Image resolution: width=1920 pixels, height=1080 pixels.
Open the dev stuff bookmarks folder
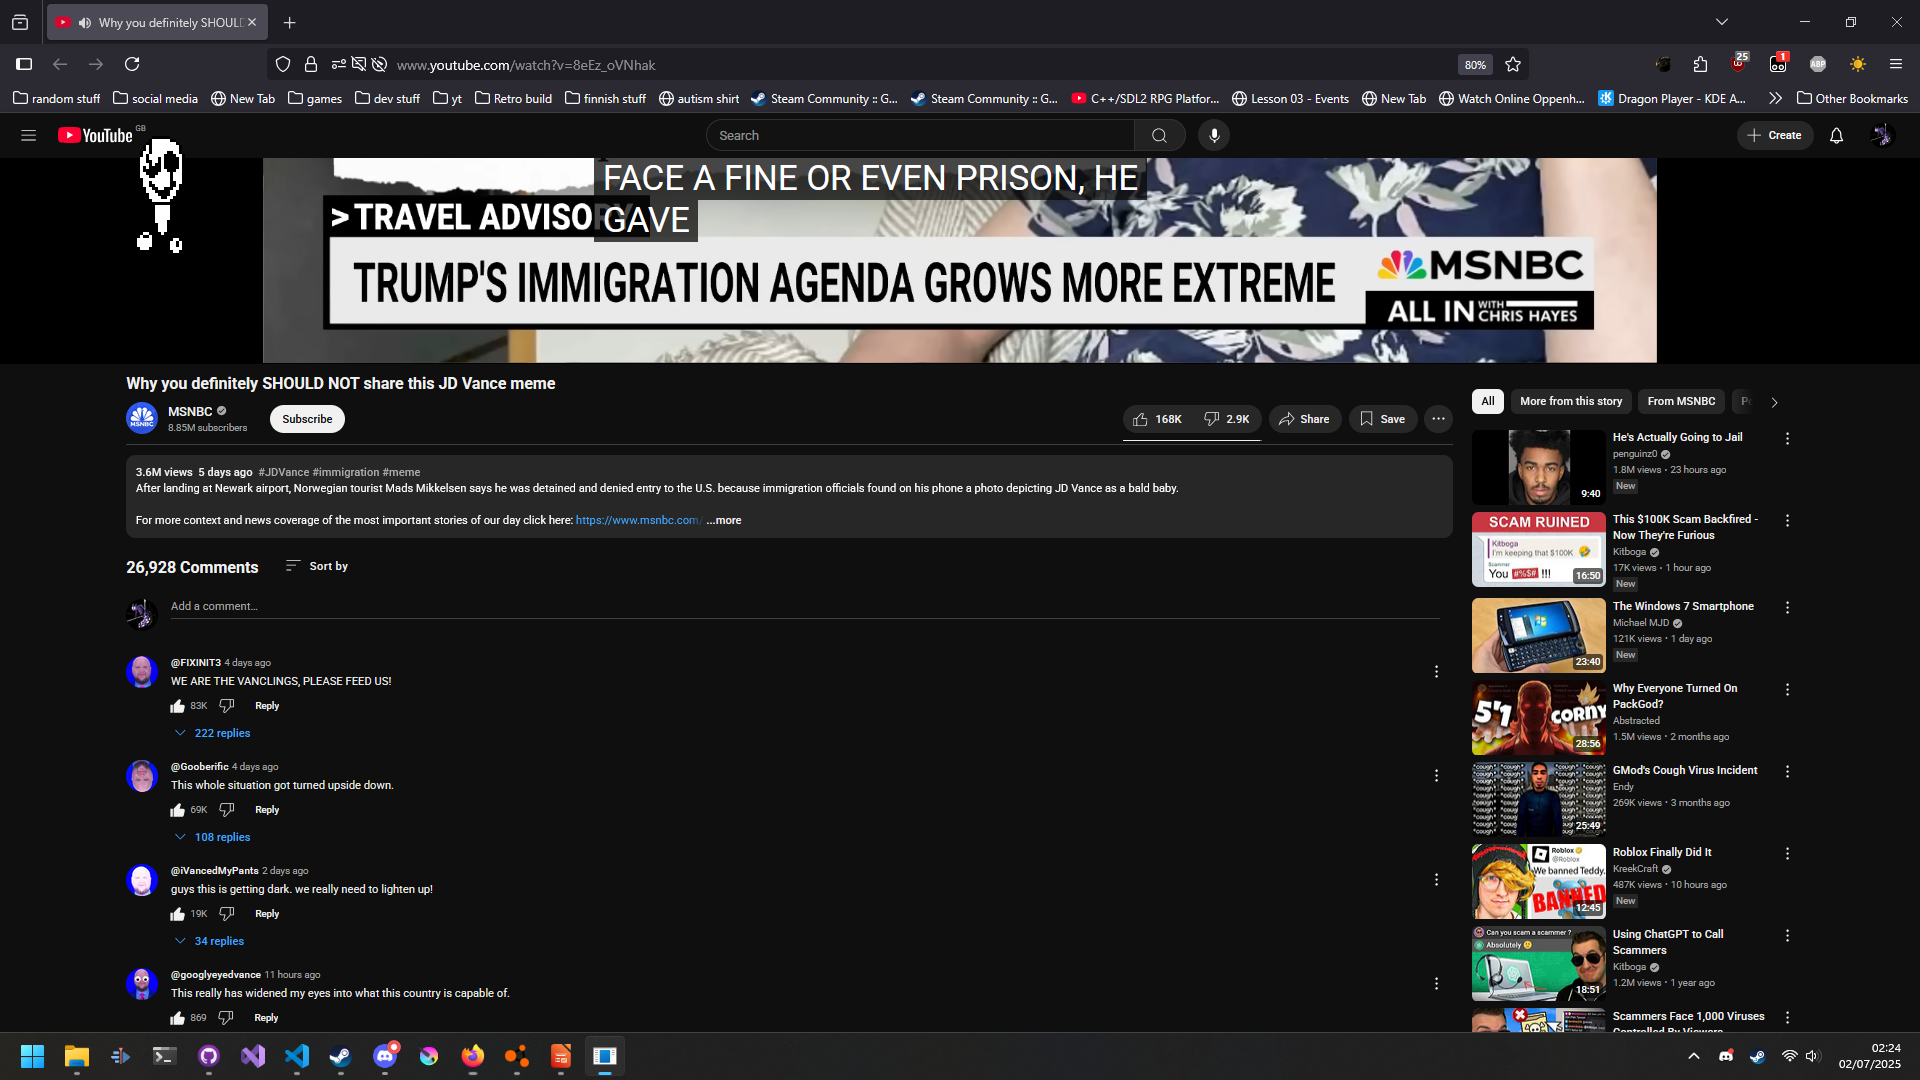coord(387,98)
